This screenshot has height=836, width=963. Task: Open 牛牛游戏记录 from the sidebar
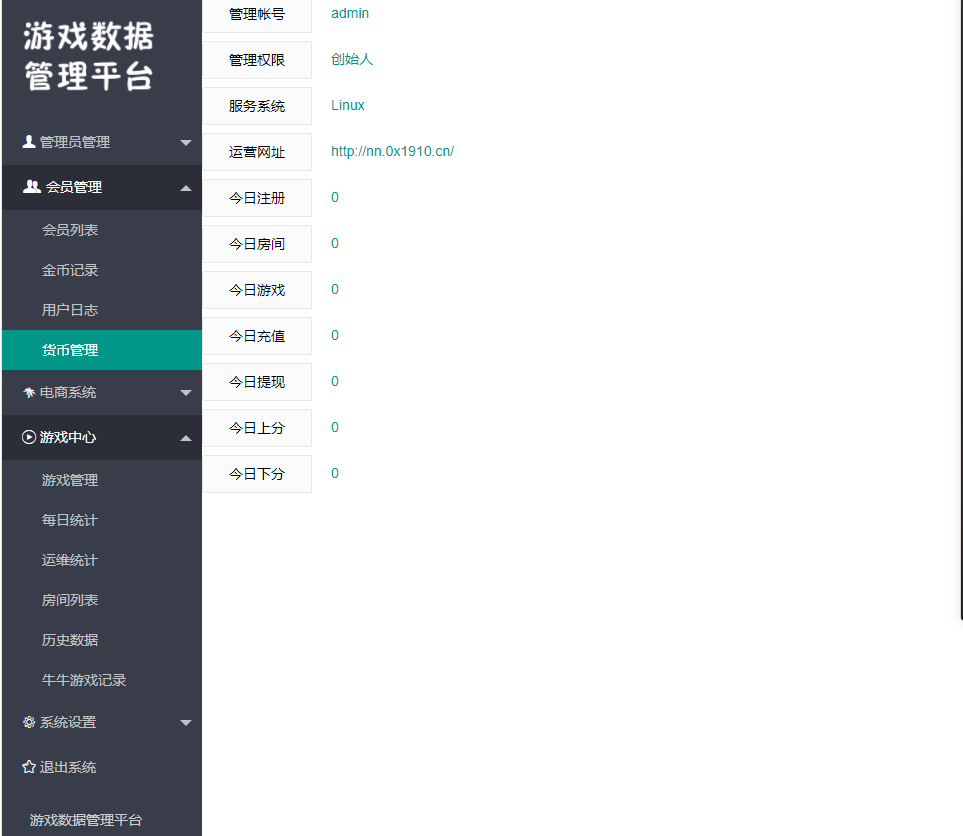(x=83, y=679)
